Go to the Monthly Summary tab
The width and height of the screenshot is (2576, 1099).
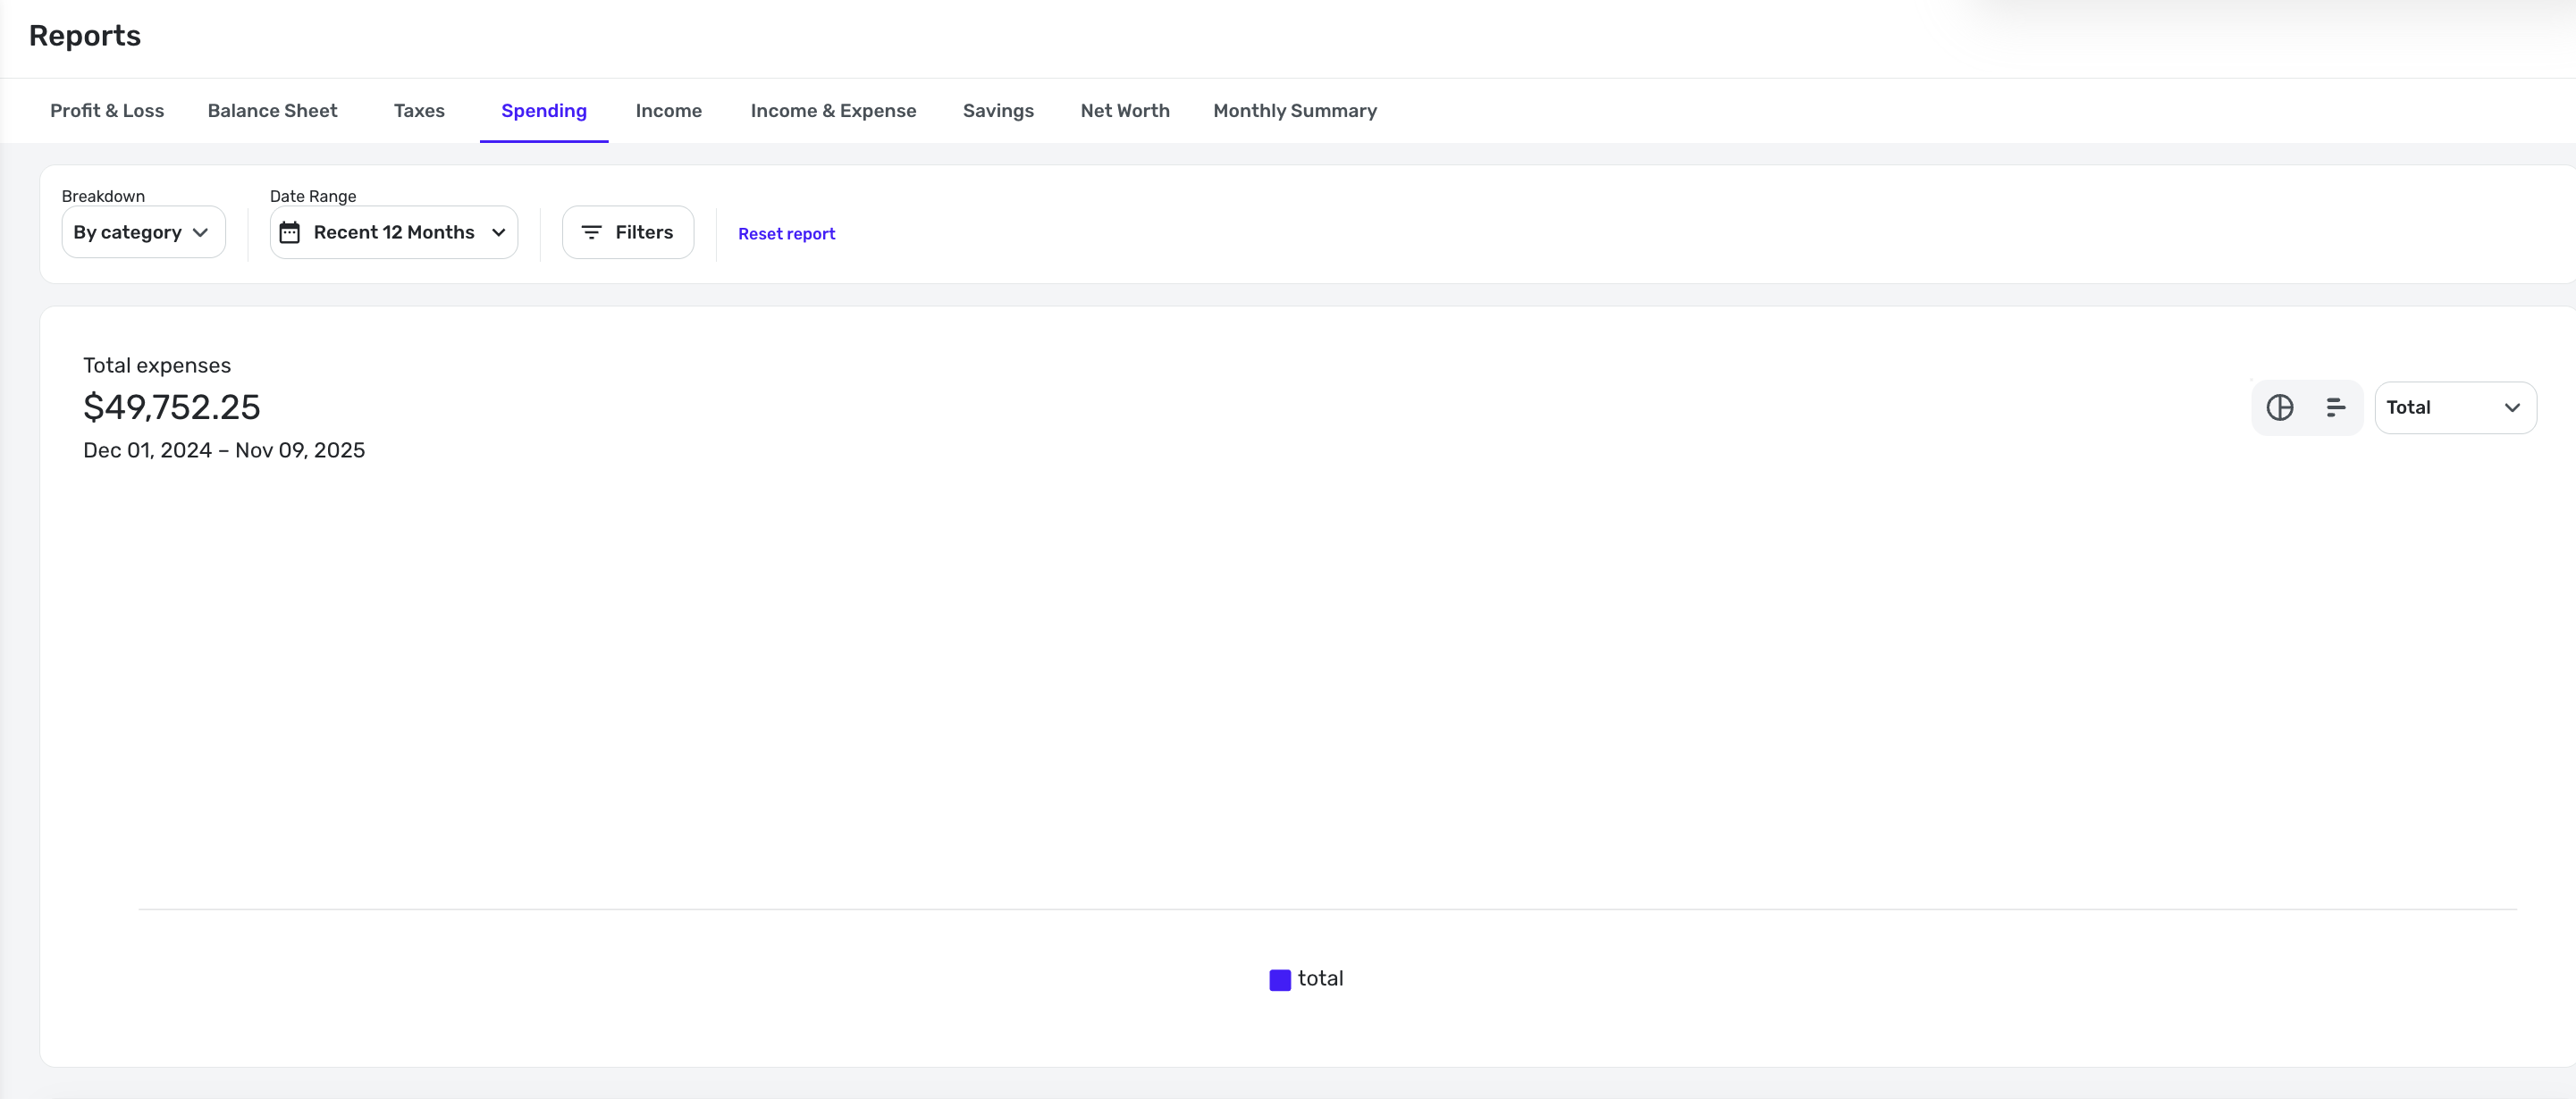point(1294,111)
